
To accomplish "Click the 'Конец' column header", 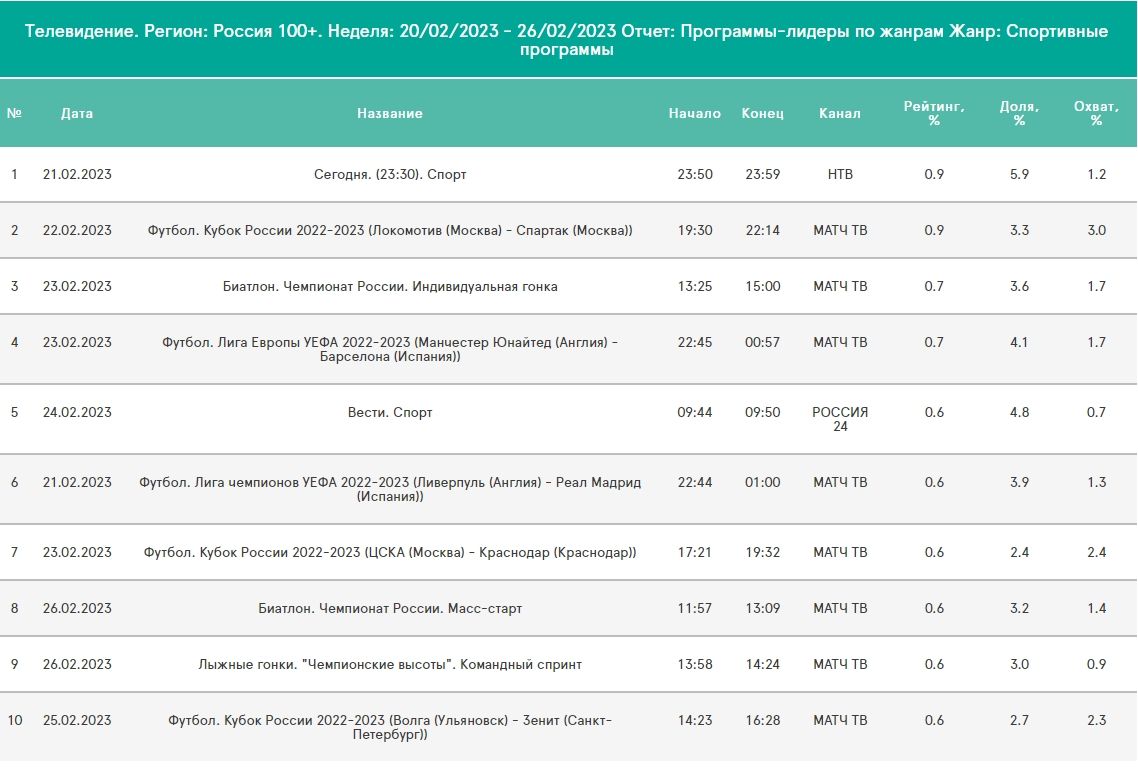I will pyautogui.click(x=762, y=113).
